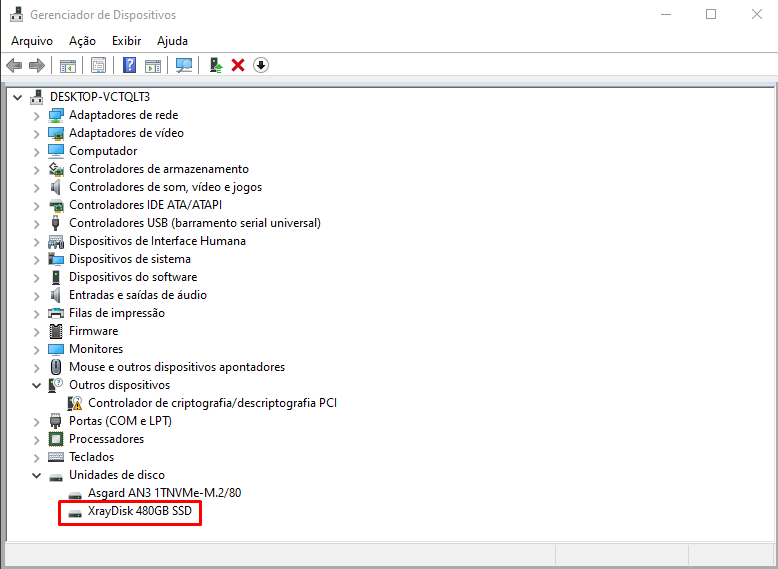Click the Adaptadores de rede icon
Image resolution: width=778 pixels, height=569 pixels.
[x=56, y=115]
